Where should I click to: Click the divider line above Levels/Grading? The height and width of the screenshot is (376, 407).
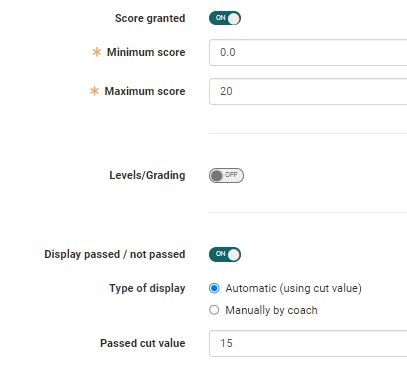[308, 133]
